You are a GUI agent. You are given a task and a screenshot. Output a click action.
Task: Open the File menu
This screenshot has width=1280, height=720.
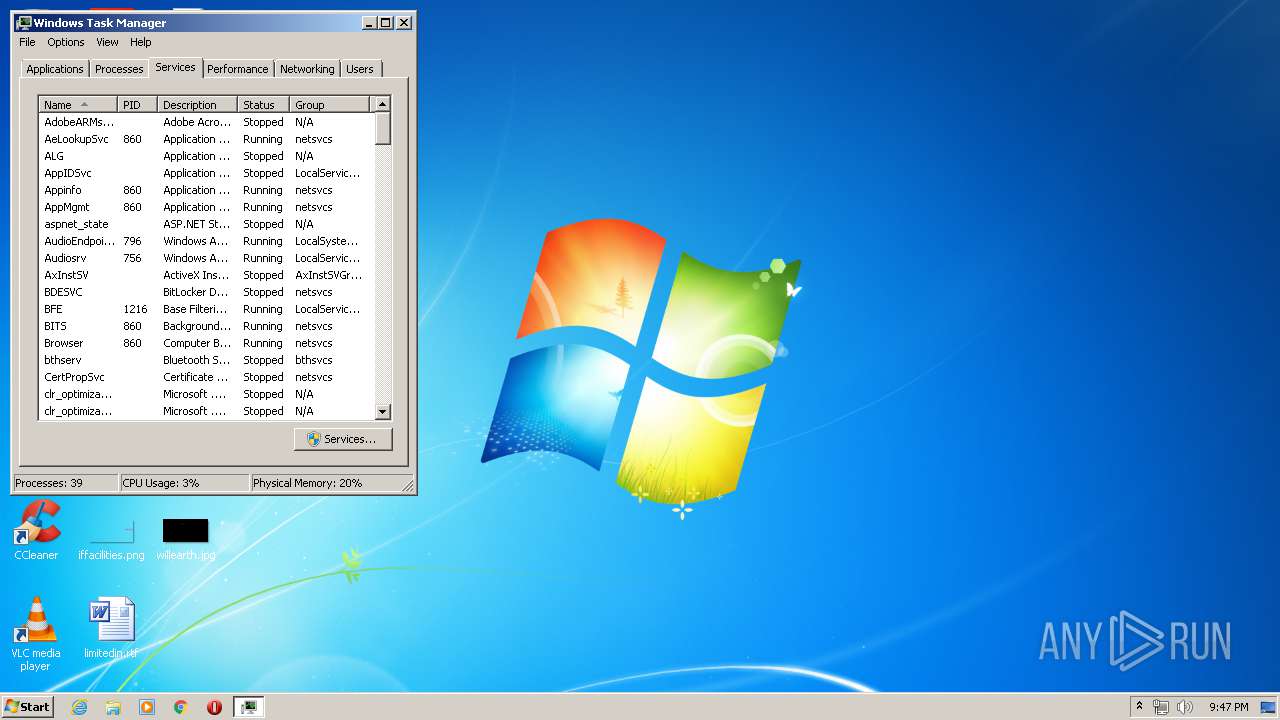[27, 42]
